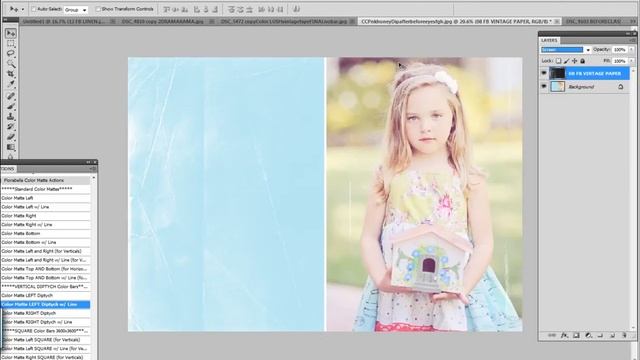Enable the Auto-Select checkbox
The height and width of the screenshot is (360, 640).
[34, 9]
